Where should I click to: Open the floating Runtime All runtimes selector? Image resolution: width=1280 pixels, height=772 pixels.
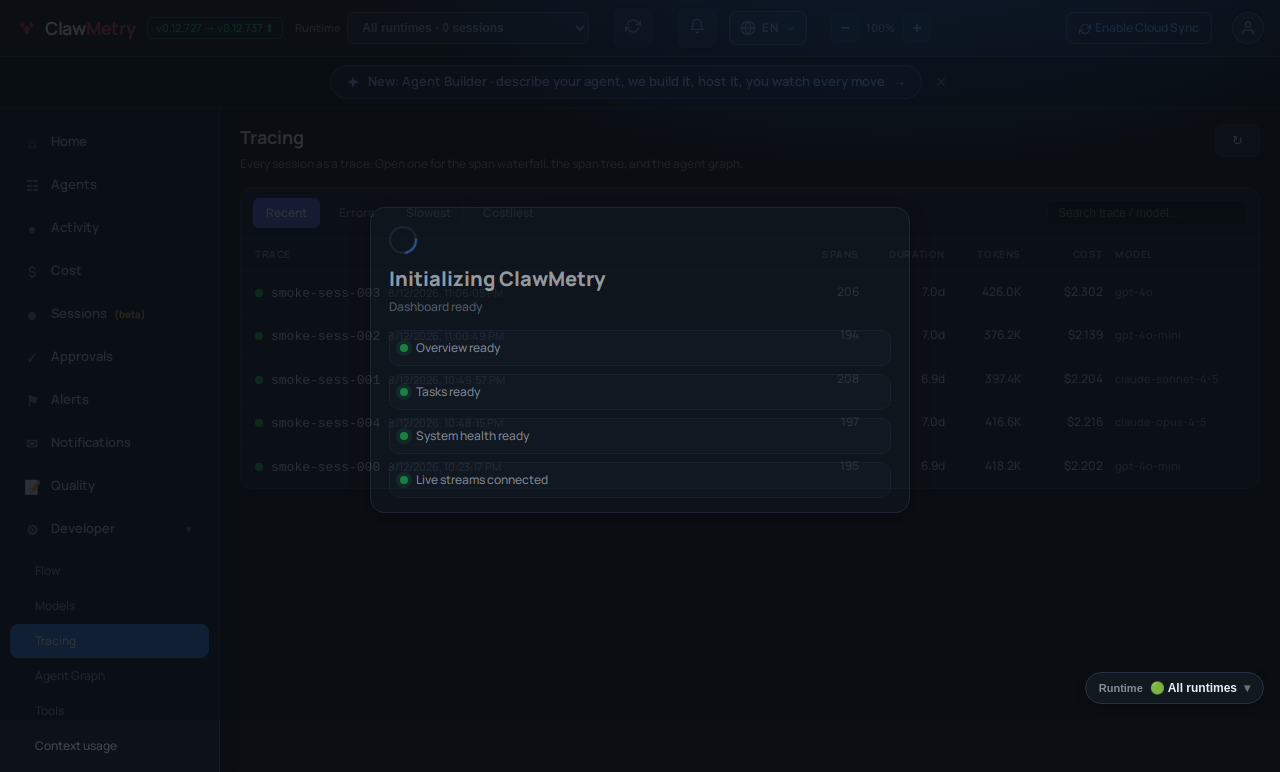(1174, 688)
